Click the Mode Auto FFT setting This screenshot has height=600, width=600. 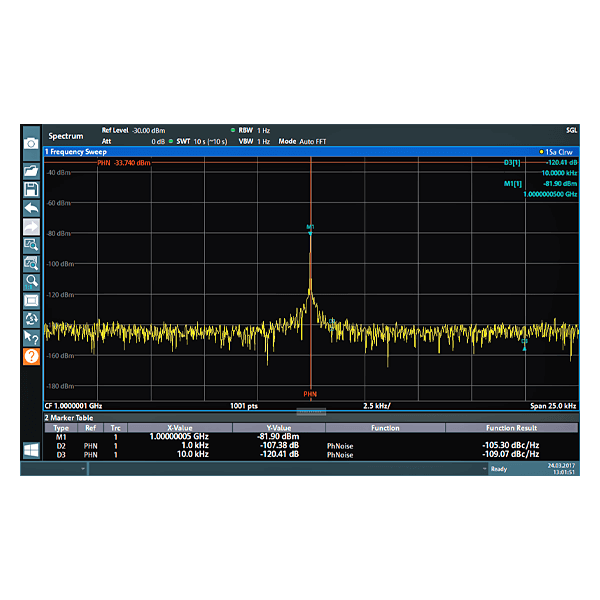302,142
